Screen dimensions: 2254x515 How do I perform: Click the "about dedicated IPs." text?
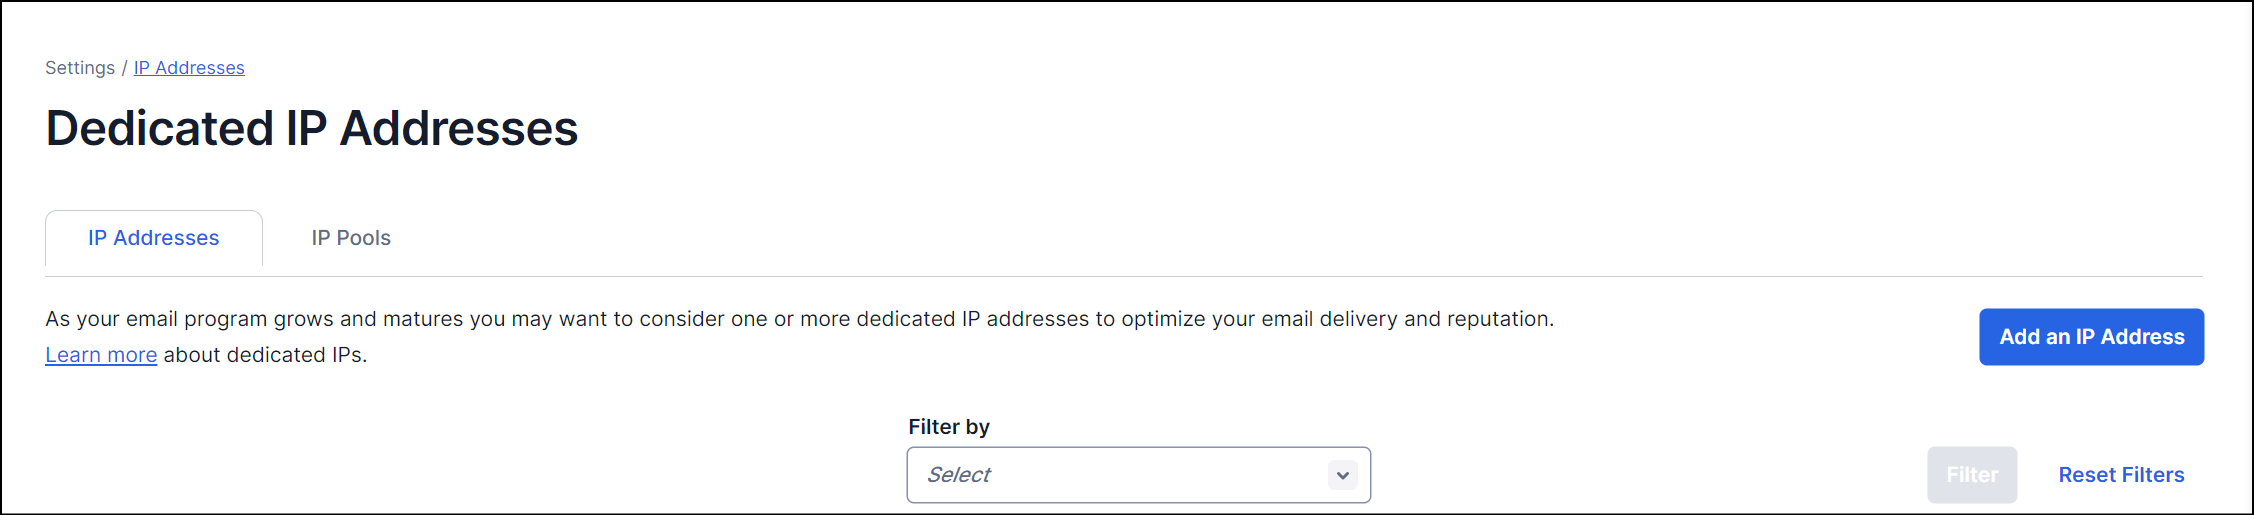pos(265,355)
